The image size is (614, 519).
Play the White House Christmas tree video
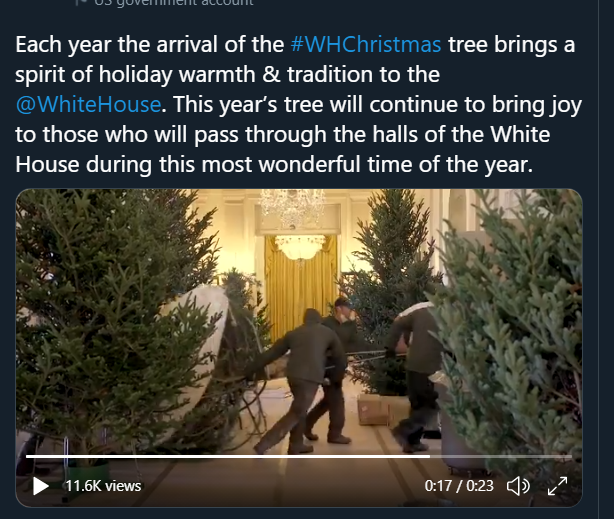coord(40,486)
